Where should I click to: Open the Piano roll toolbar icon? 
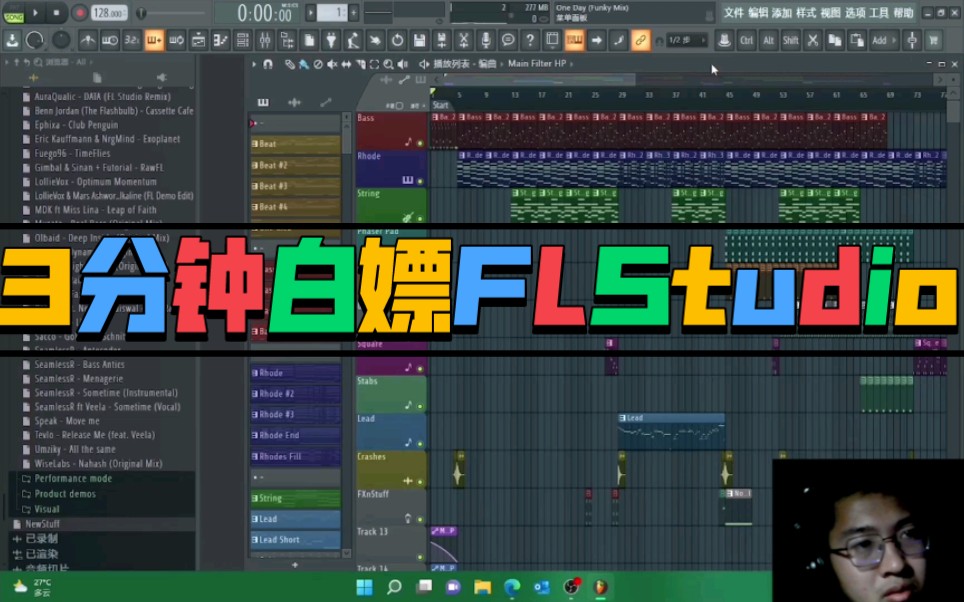point(218,40)
